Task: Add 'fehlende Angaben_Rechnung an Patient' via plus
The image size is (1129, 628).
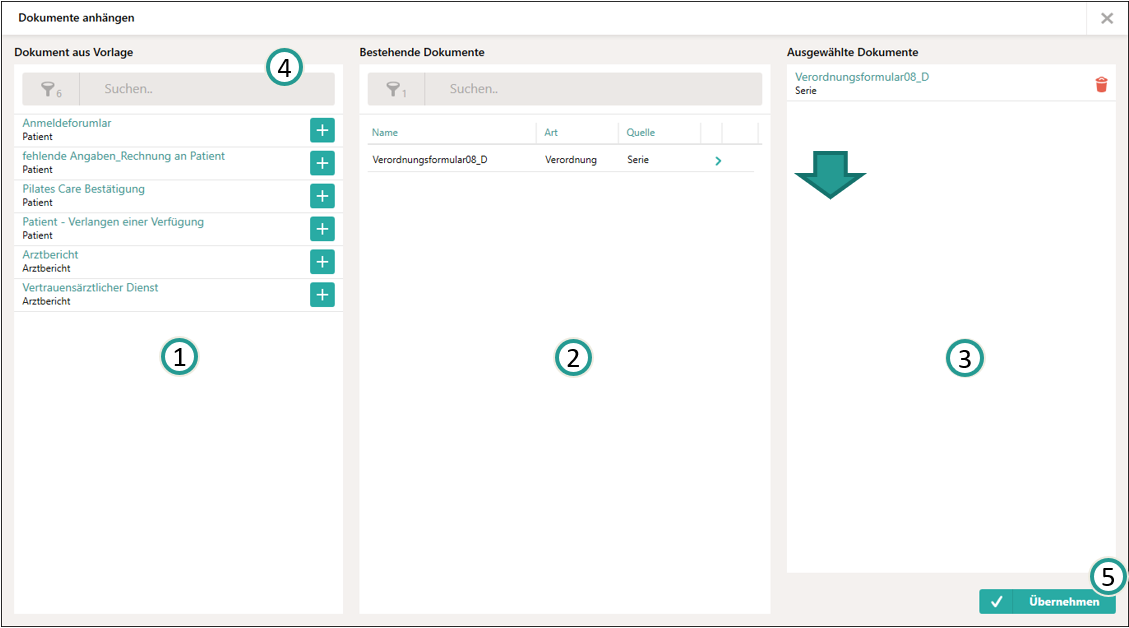Action: click(x=322, y=163)
